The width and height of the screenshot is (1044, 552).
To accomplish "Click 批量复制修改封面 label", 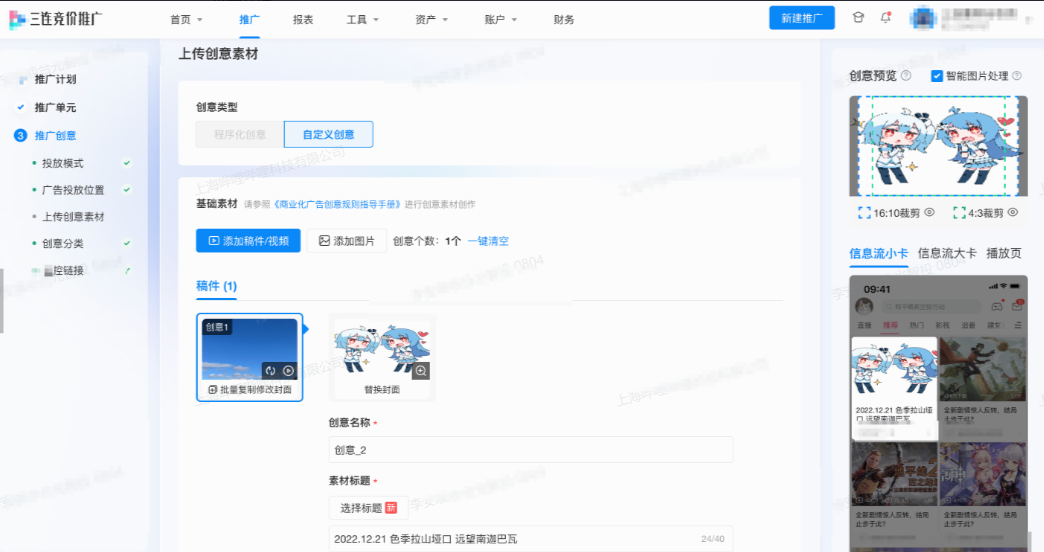I will pyautogui.click(x=256, y=390).
